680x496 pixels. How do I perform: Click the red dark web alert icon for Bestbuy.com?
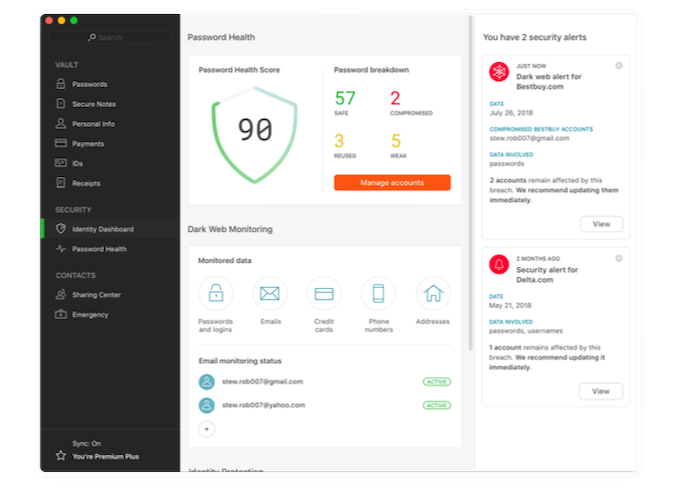(x=499, y=72)
